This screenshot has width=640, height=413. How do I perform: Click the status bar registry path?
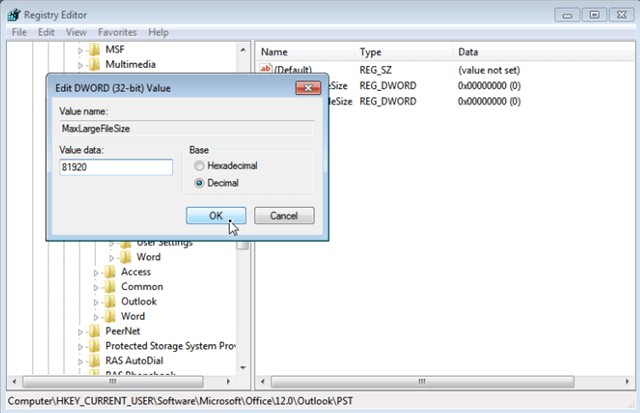[180, 401]
